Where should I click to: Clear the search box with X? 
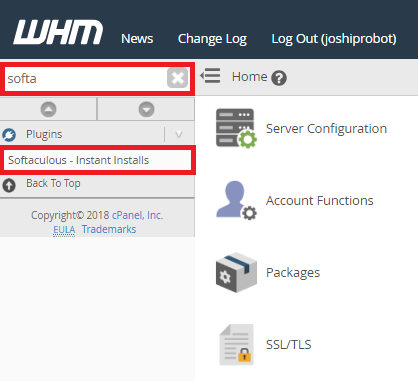pyautogui.click(x=177, y=78)
